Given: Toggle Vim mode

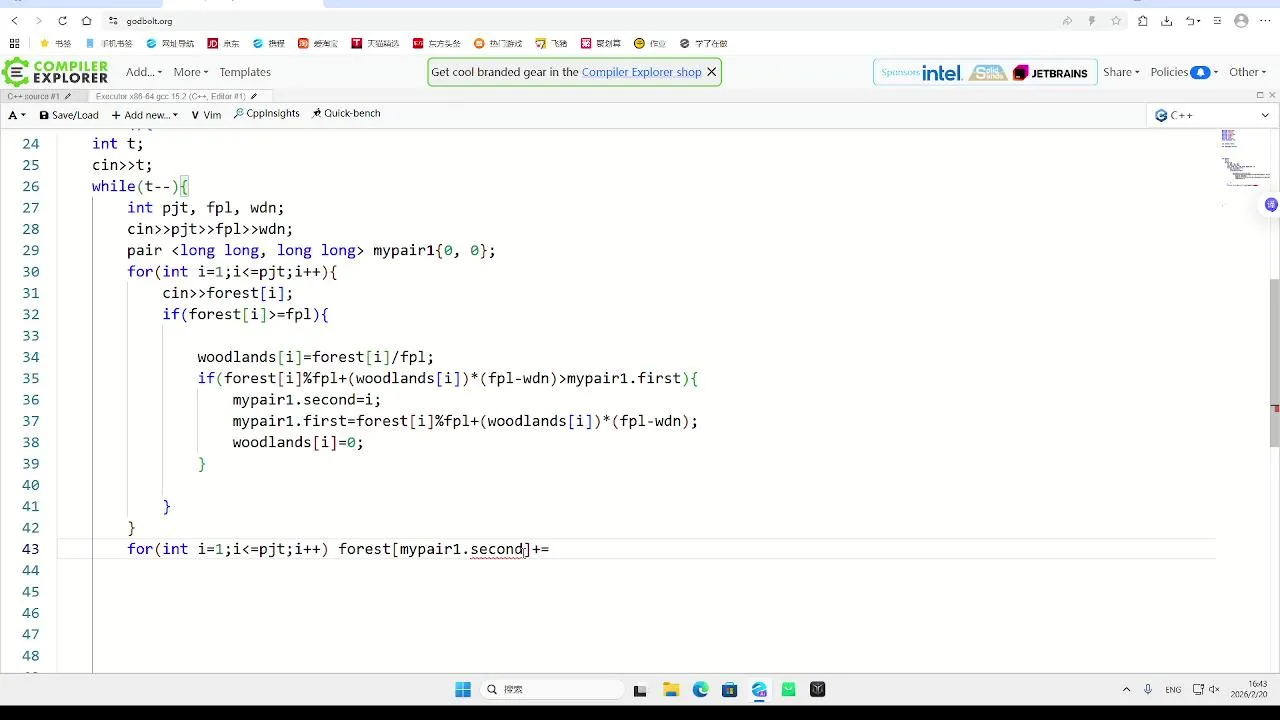Looking at the screenshot, I should (206, 115).
